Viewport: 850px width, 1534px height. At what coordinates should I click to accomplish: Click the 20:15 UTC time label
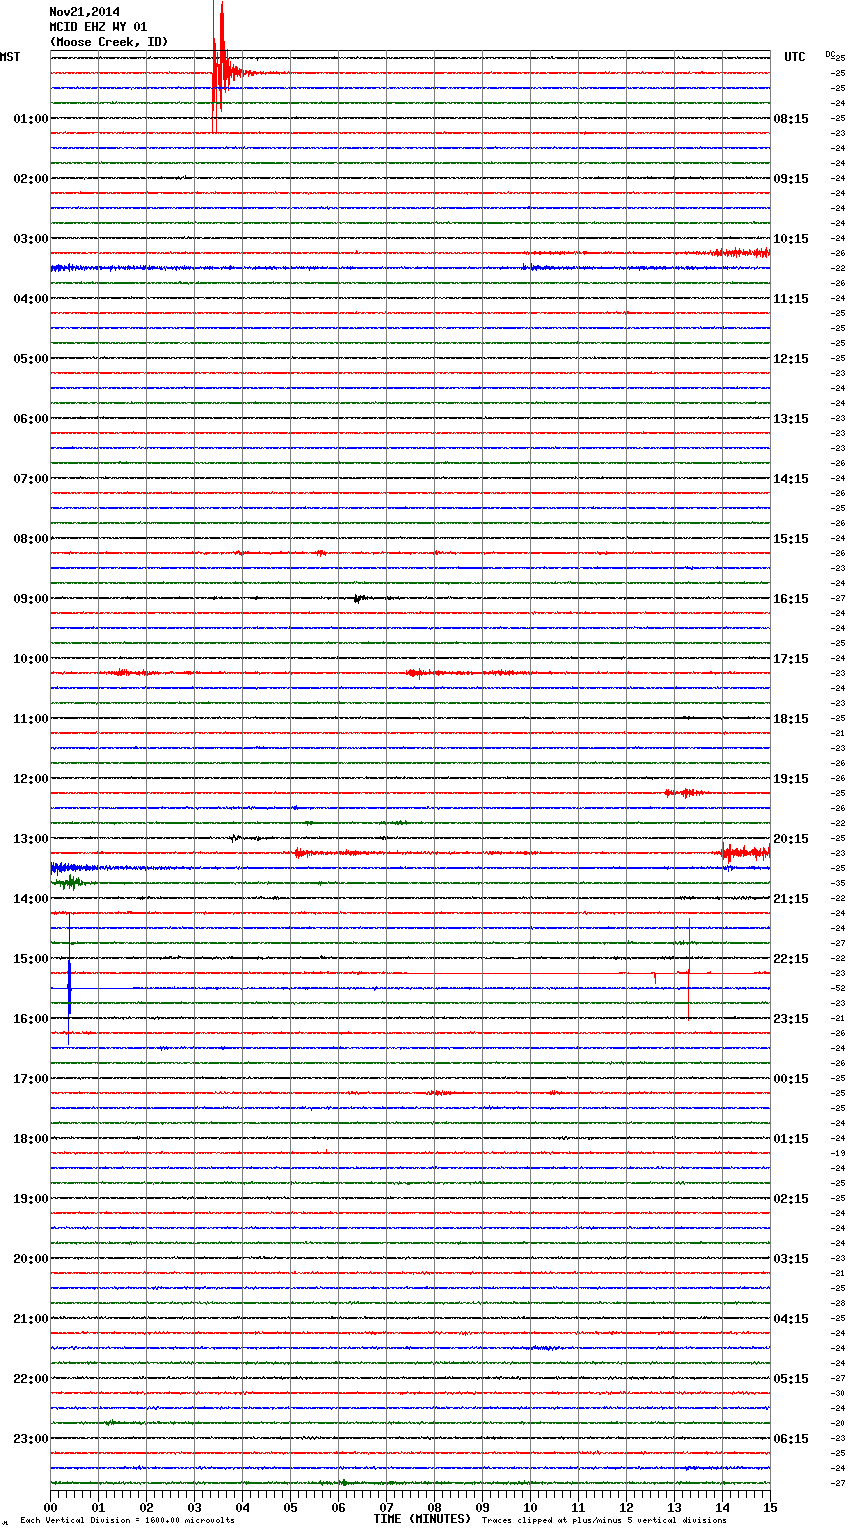pos(791,838)
